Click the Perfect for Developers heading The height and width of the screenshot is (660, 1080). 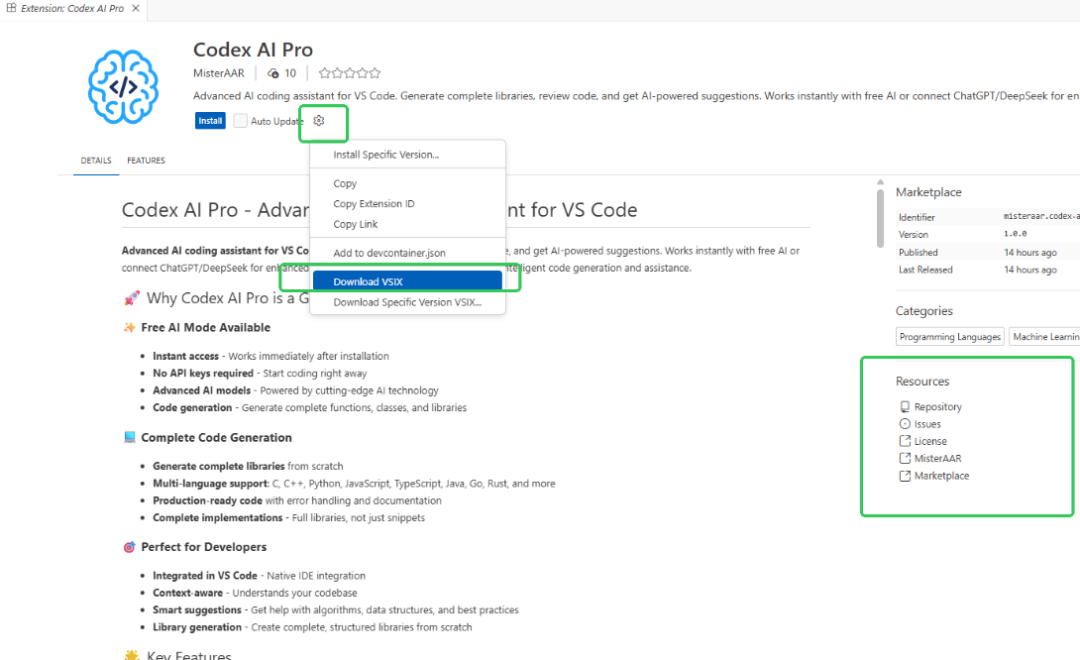click(x=204, y=546)
